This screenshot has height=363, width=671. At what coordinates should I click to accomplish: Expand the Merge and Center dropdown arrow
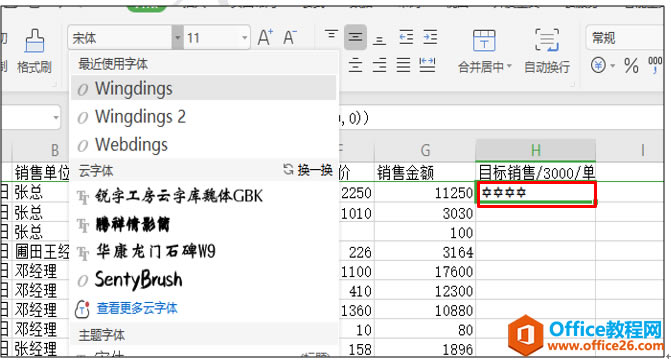coord(509,66)
